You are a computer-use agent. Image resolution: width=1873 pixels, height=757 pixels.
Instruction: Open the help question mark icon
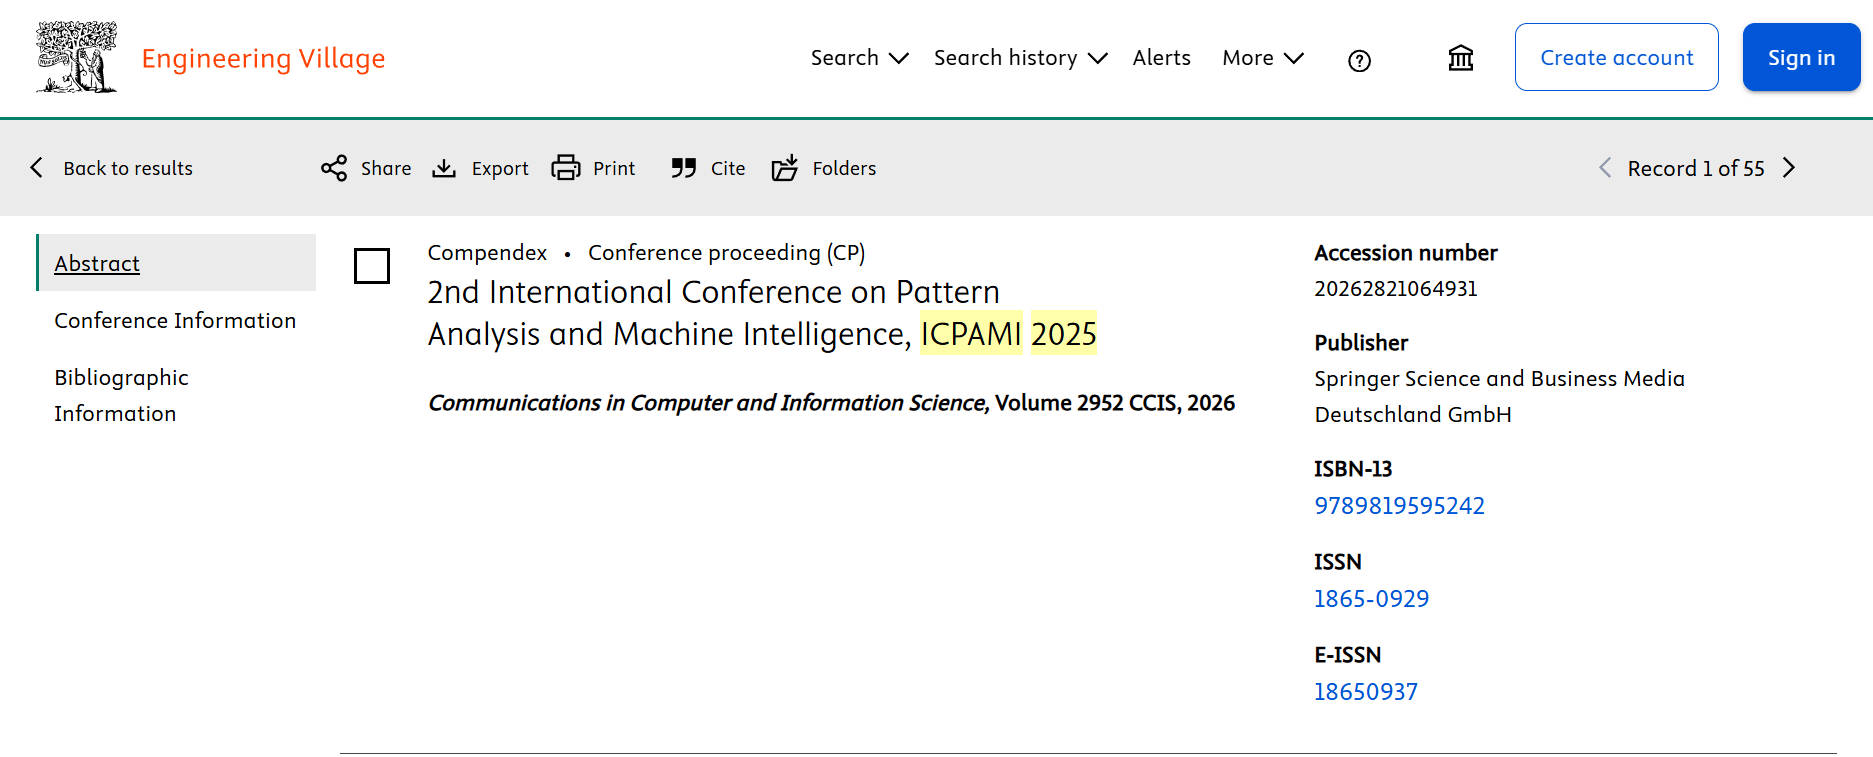1359,61
